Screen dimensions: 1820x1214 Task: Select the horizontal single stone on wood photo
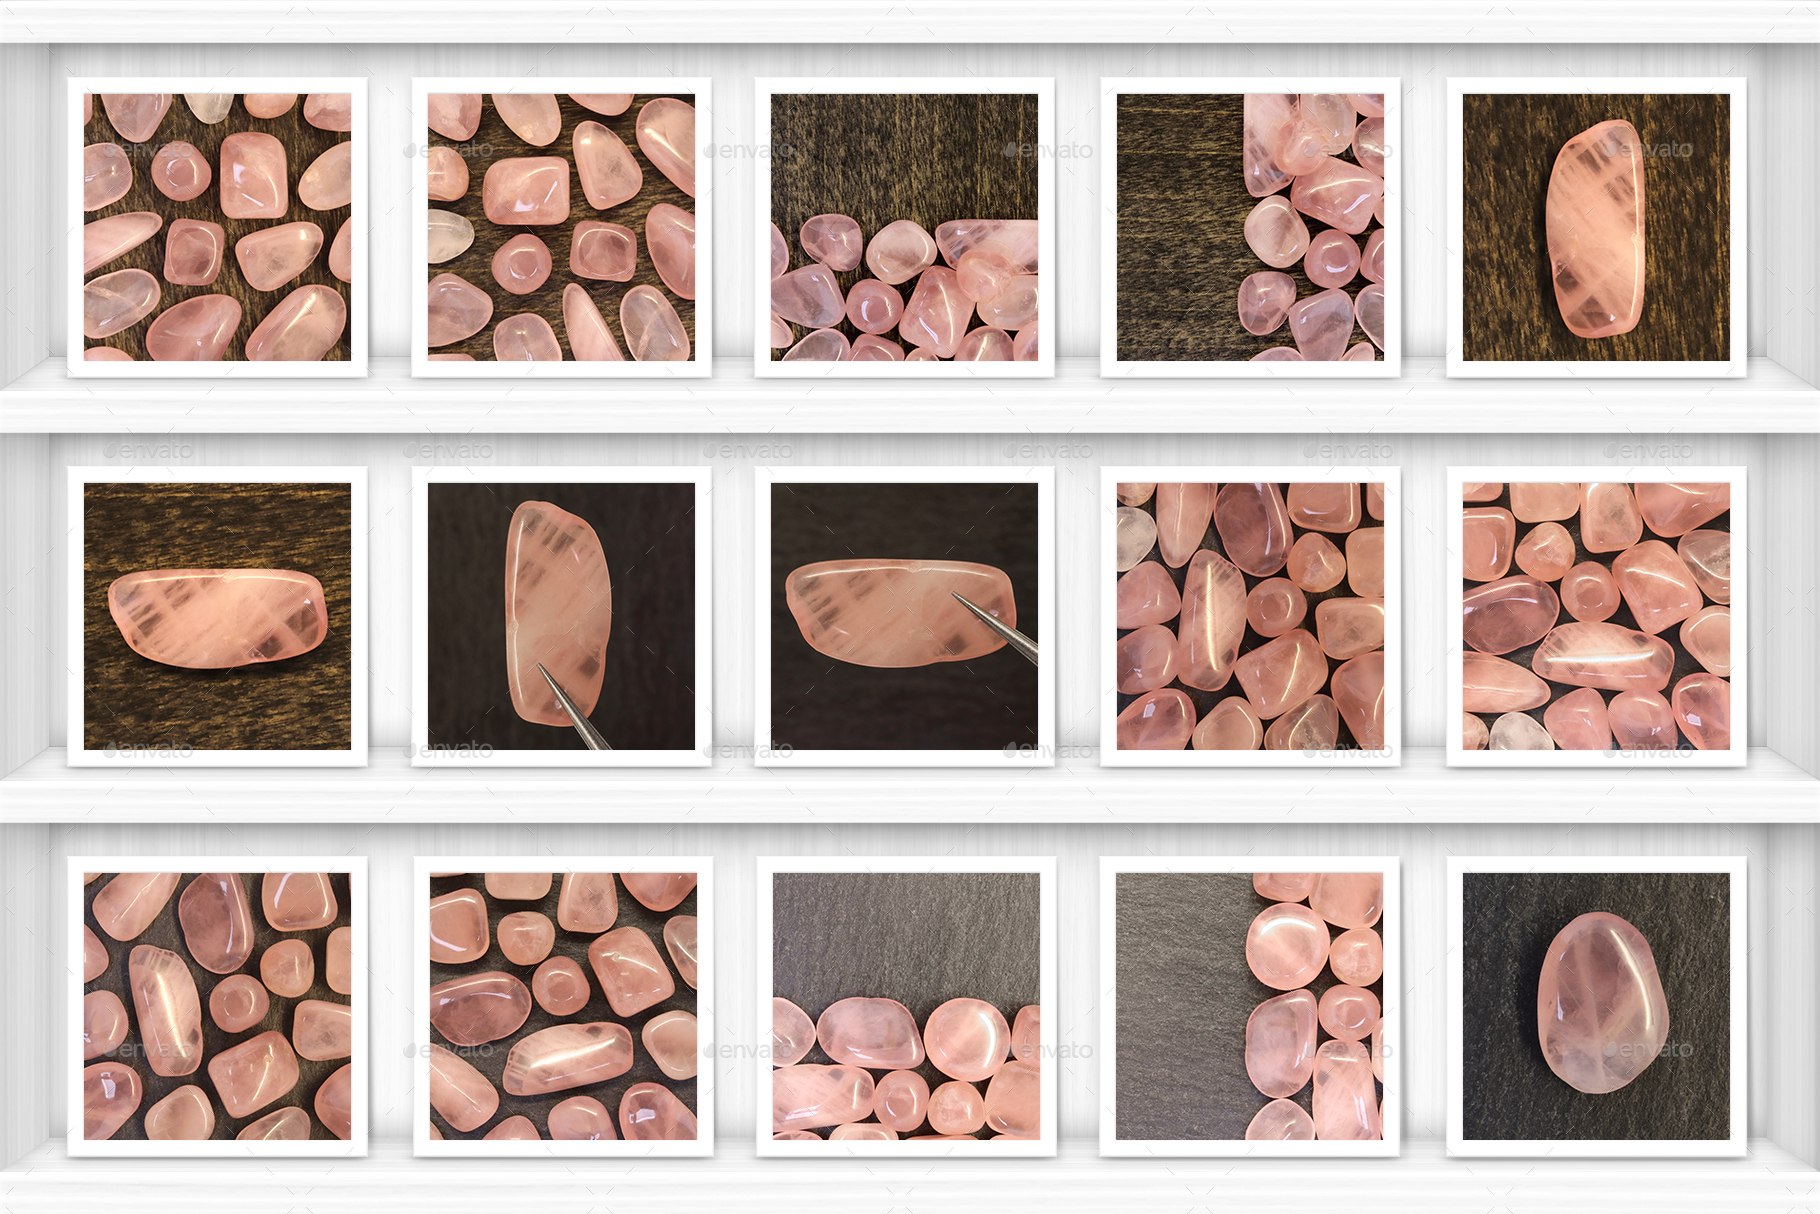pos(217,616)
